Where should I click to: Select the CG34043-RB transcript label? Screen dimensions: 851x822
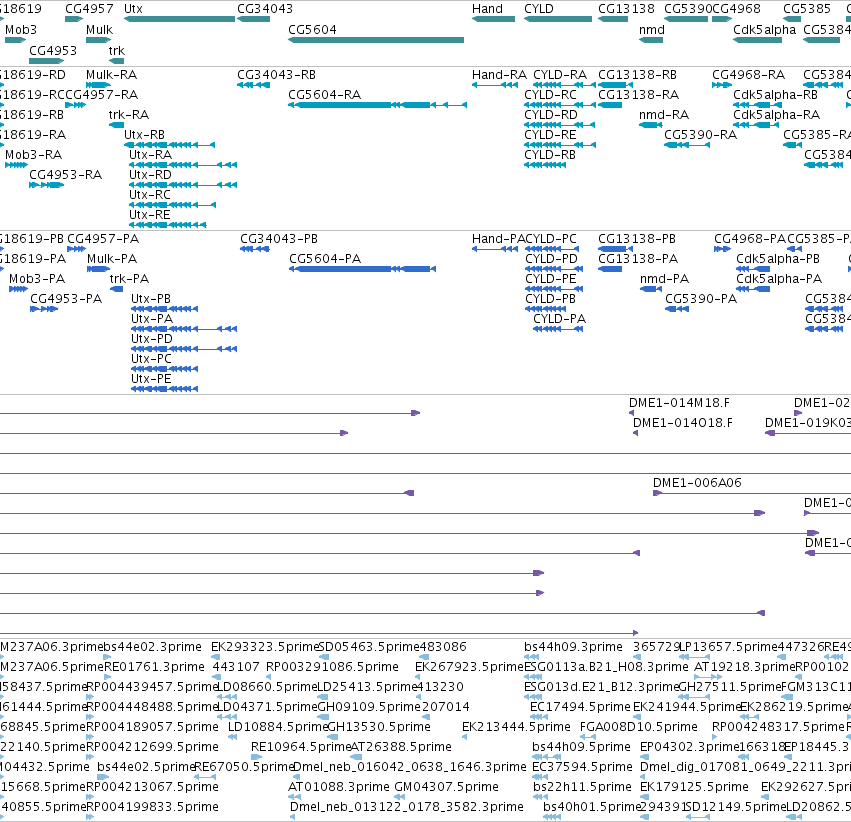[276, 74]
